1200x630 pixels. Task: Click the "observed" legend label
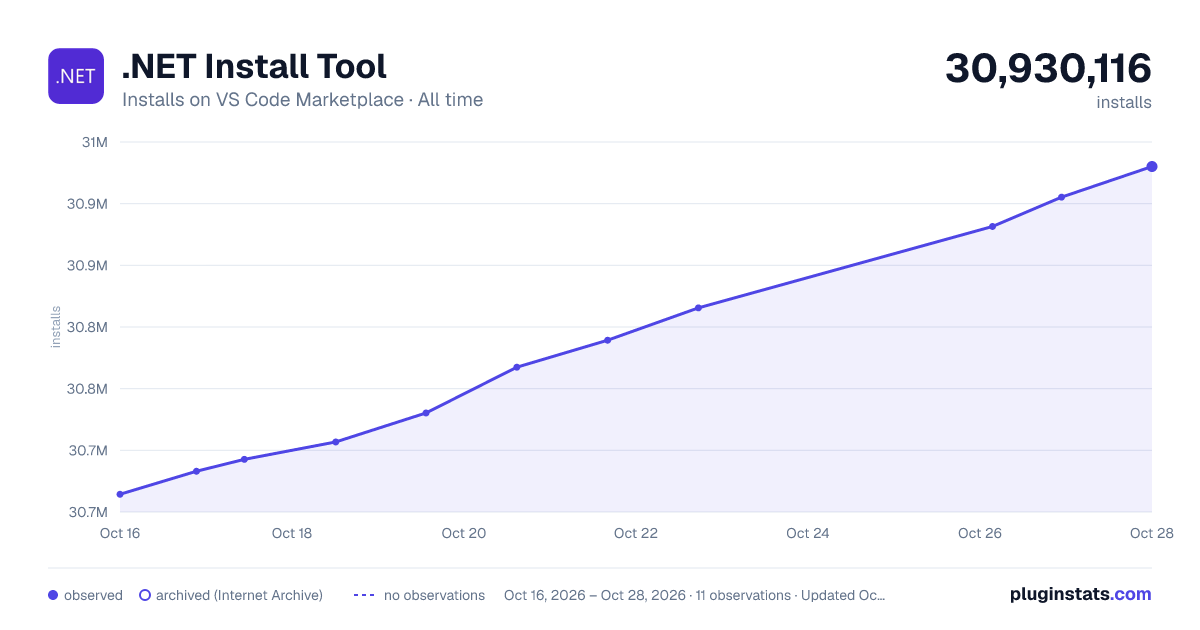click(93, 595)
